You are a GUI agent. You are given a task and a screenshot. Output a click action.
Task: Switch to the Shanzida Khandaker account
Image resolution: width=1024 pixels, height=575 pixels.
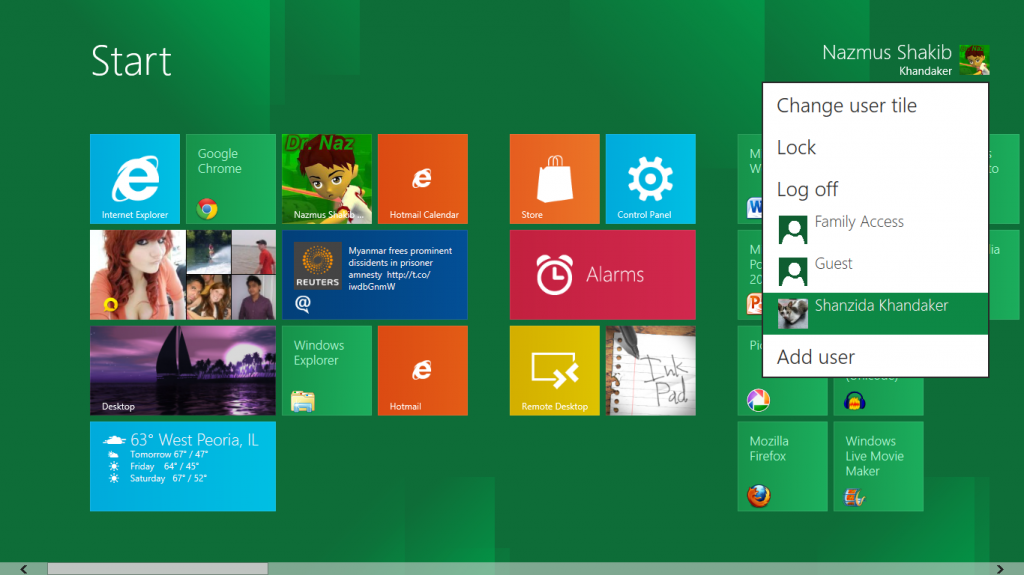[875, 314]
